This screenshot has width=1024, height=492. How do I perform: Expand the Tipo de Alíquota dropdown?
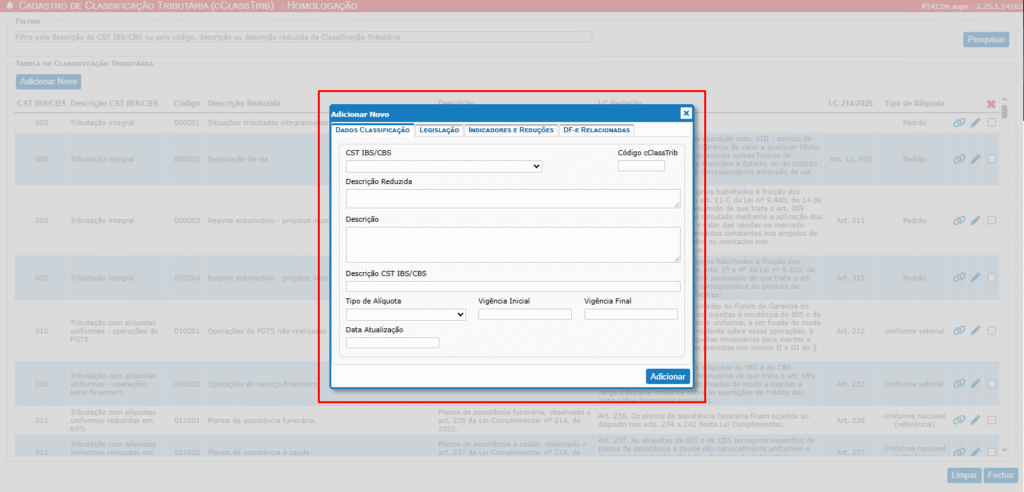(406, 314)
